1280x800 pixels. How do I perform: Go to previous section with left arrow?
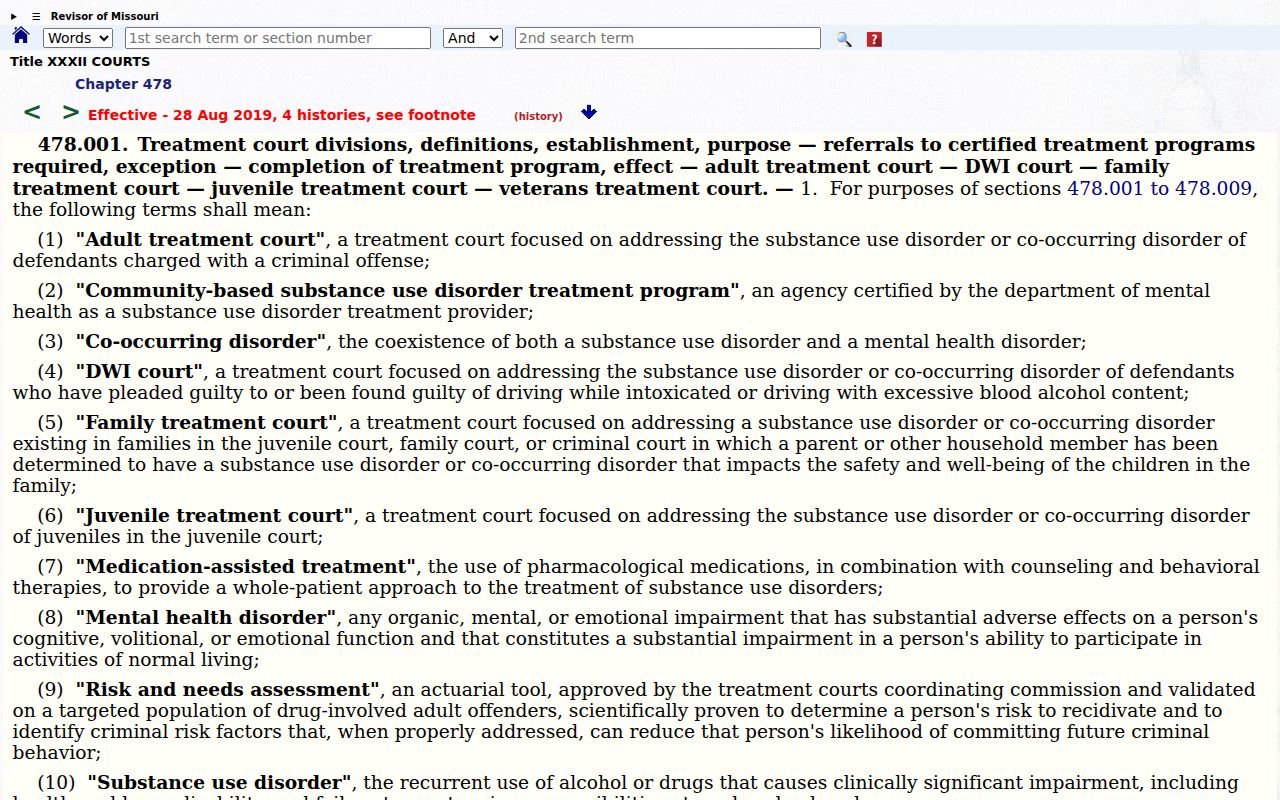tap(32, 113)
